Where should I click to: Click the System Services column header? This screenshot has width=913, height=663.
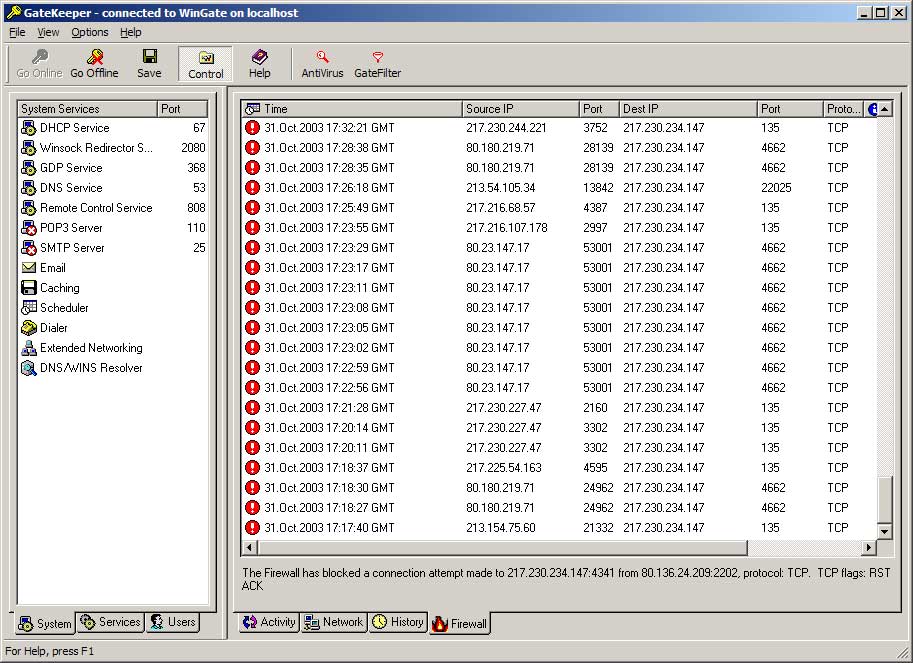pos(88,109)
